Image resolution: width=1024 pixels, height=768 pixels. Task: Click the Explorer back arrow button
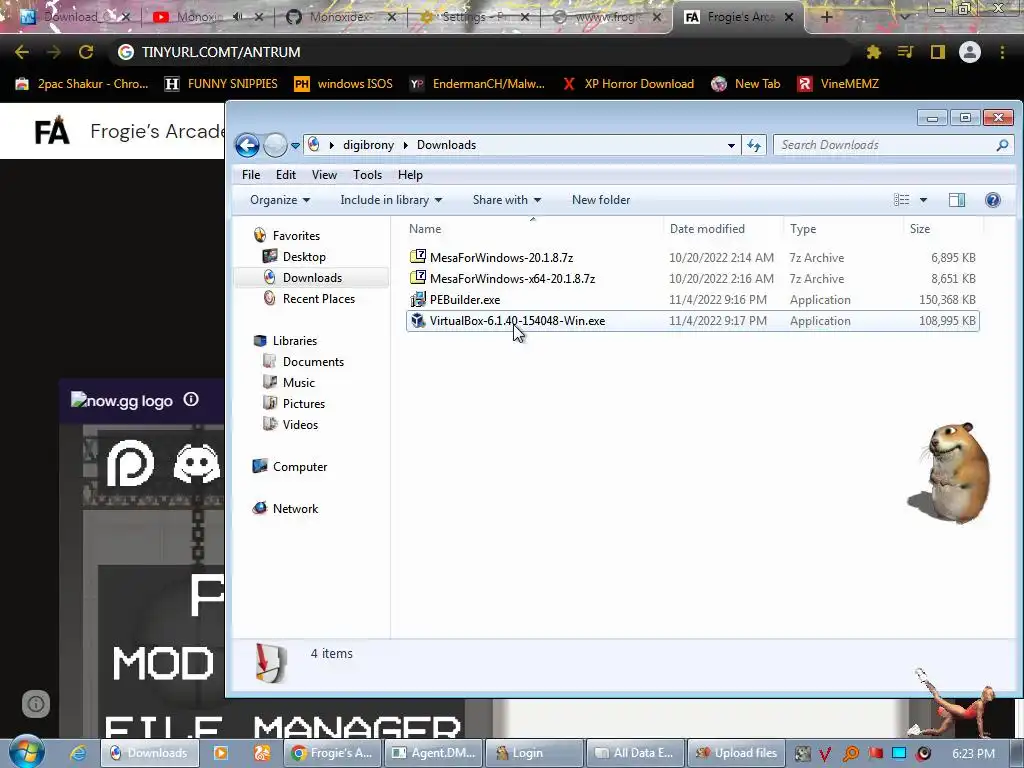tap(247, 145)
